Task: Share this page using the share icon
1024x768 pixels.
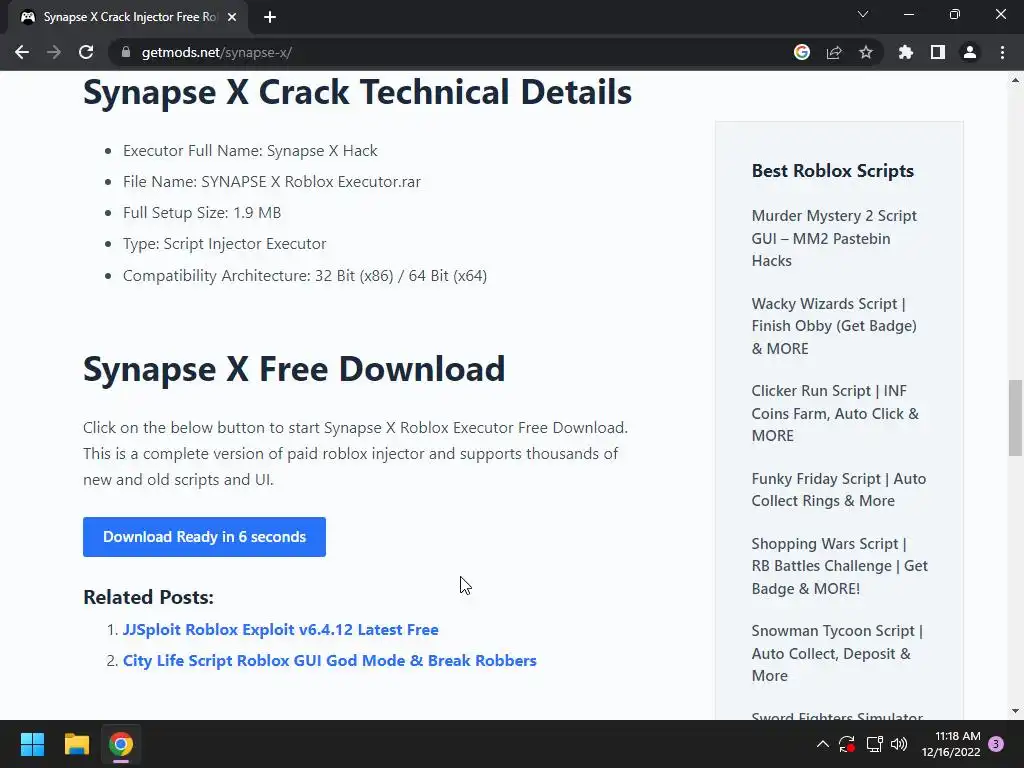Action: tap(834, 52)
